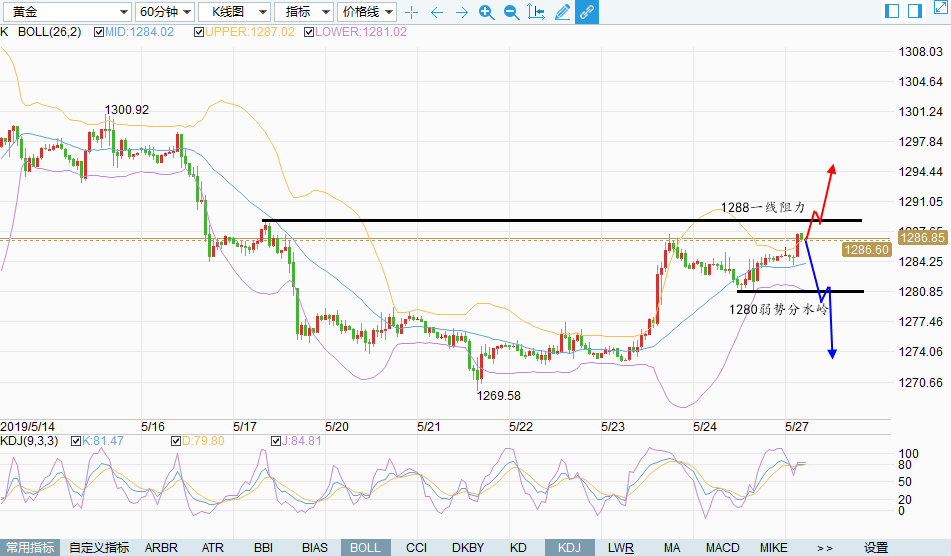The image size is (951, 556).
Task: Switch to left panel layout icon
Action: [893, 11]
